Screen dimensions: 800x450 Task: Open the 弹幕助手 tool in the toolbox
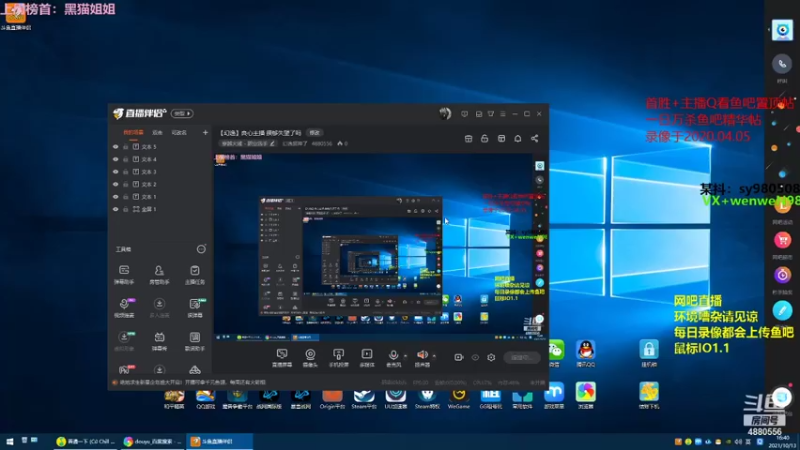click(124, 274)
